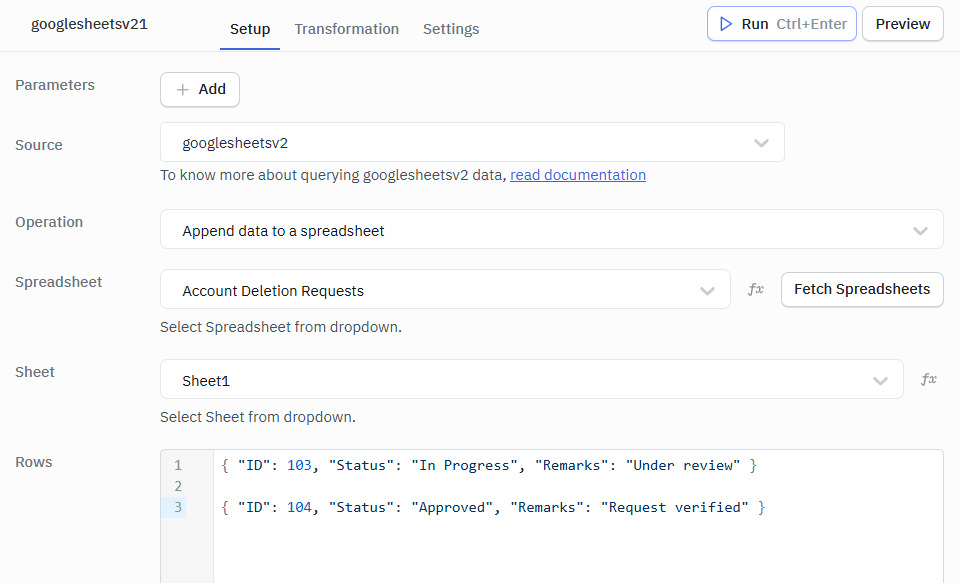Click the chevron on the Operation dropdown
Image resolution: width=960 pixels, height=583 pixels.
click(x=920, y=229)
